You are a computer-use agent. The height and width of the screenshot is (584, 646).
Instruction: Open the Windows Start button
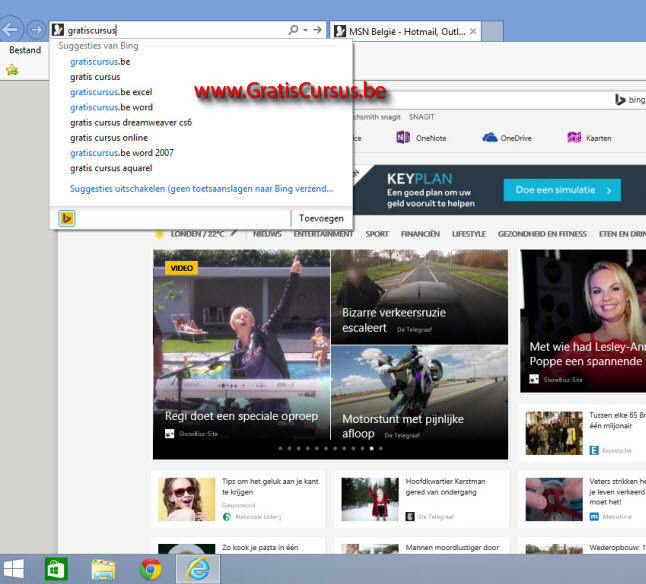pos(13,569)
